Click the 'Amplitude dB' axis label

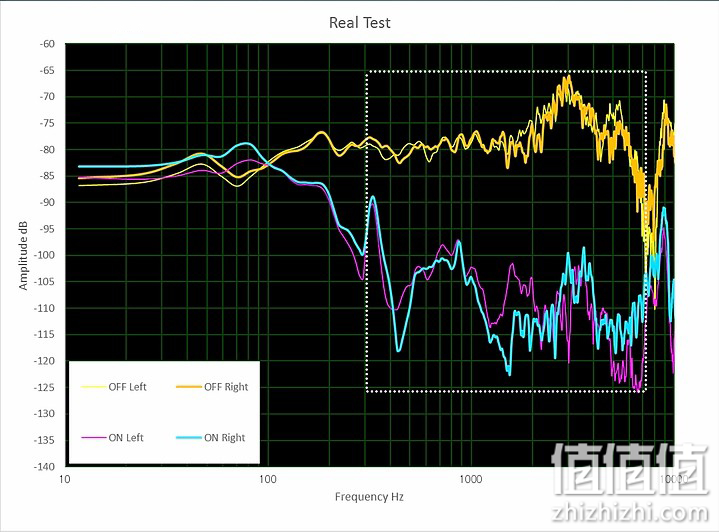tap(23, 255)
